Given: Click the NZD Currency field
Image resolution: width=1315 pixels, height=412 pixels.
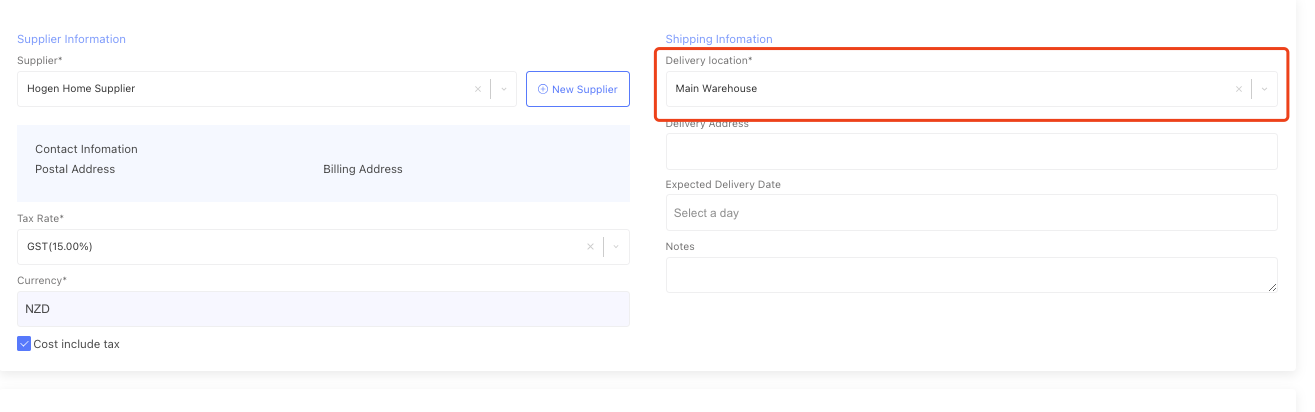Looking at the screenshot, I should click(x=322, y=309).
